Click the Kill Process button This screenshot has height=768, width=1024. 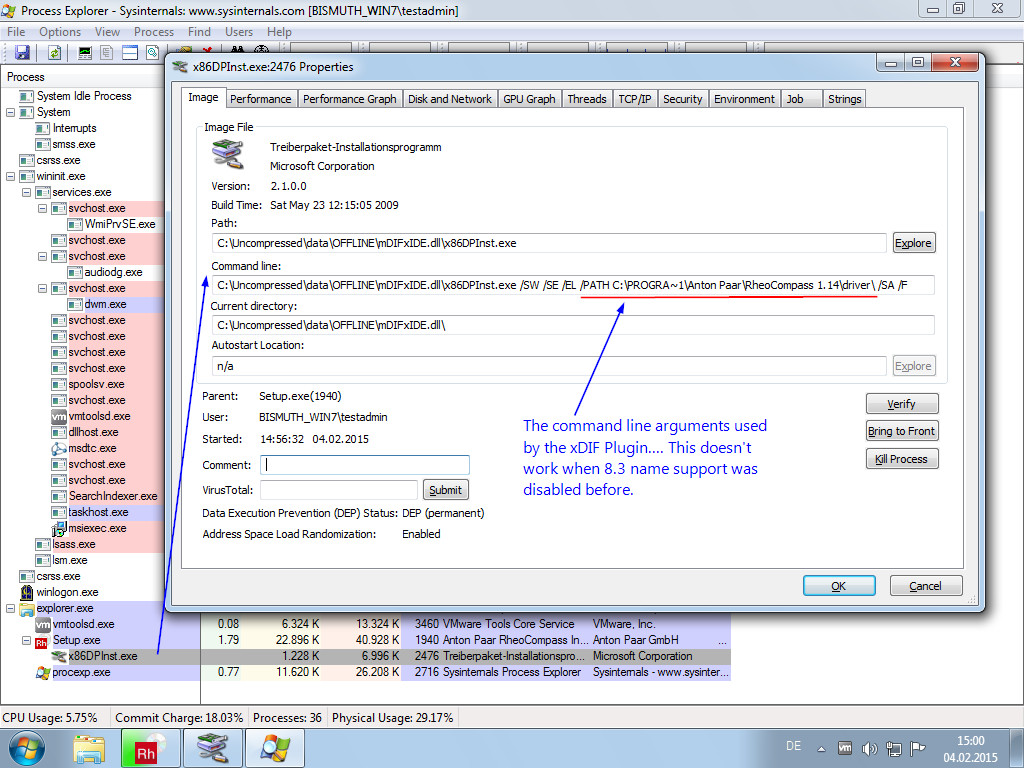(902, 459)
